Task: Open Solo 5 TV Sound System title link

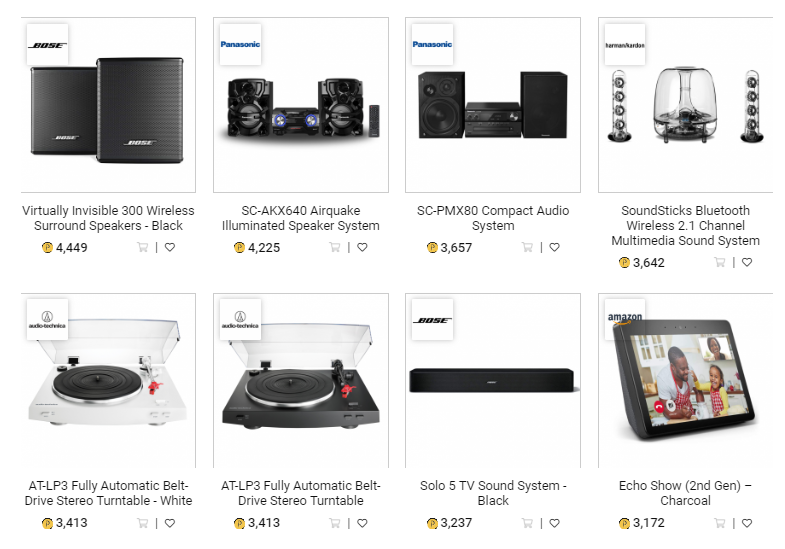Action: [x=493, y=493]
